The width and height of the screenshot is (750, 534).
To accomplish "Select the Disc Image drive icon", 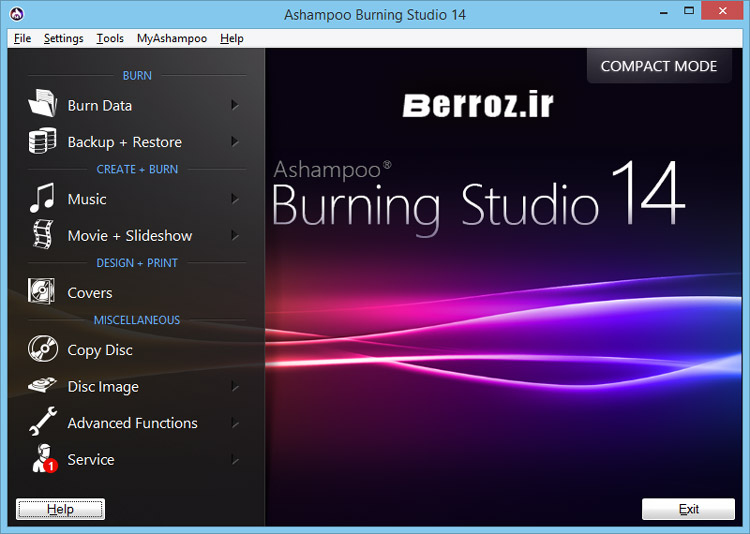I will click(x=43, y=387).
